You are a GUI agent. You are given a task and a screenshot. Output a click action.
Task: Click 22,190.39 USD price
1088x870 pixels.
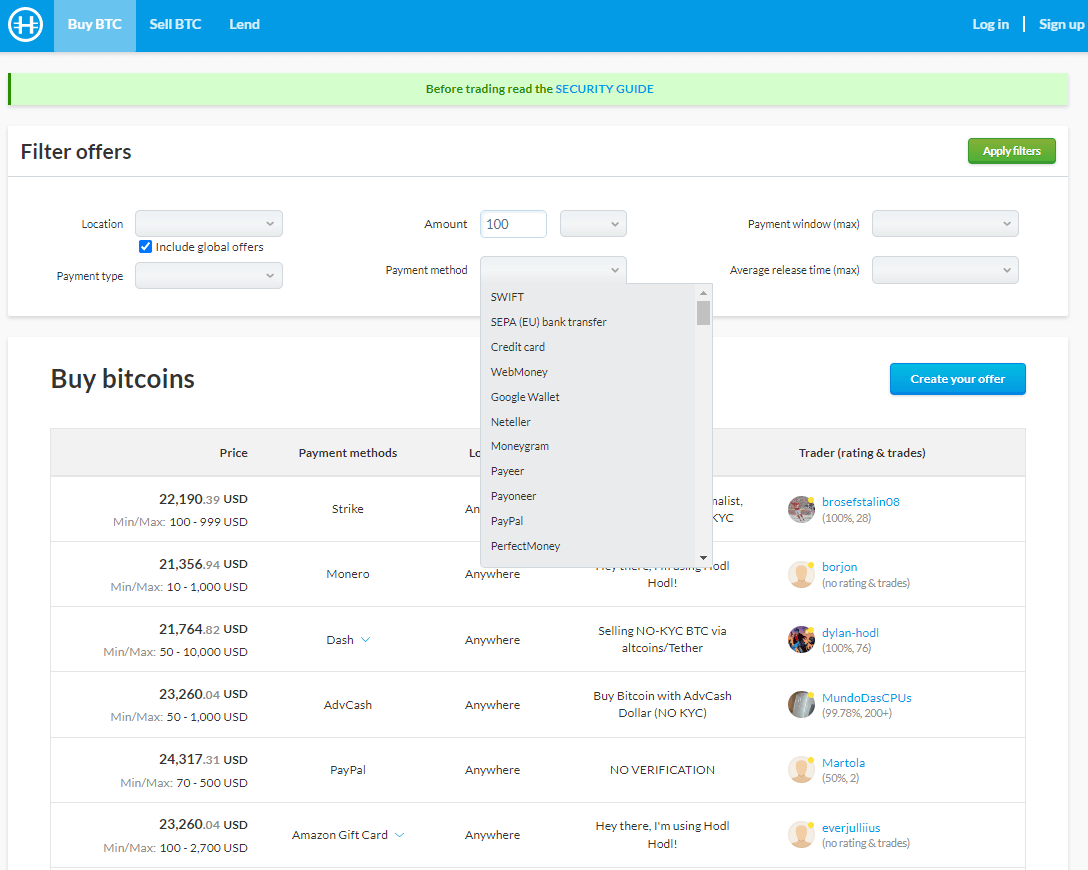click(x=203, y=499)
